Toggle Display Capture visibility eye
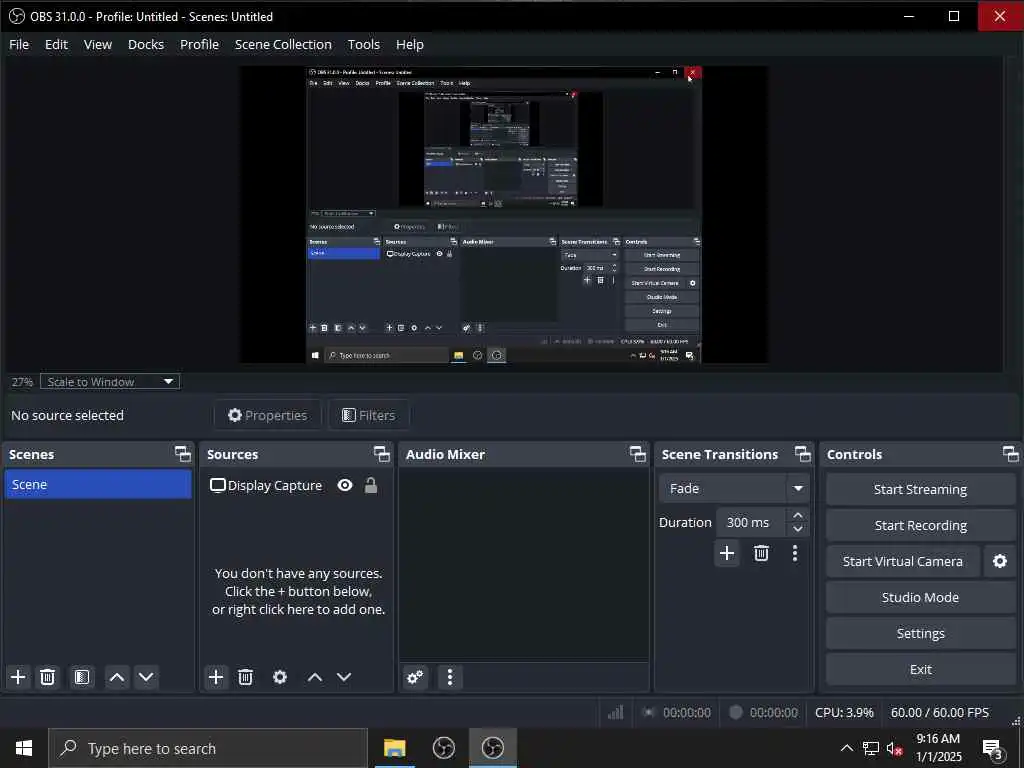Screen dimensions: 1024x768 (x=345, y=485)
